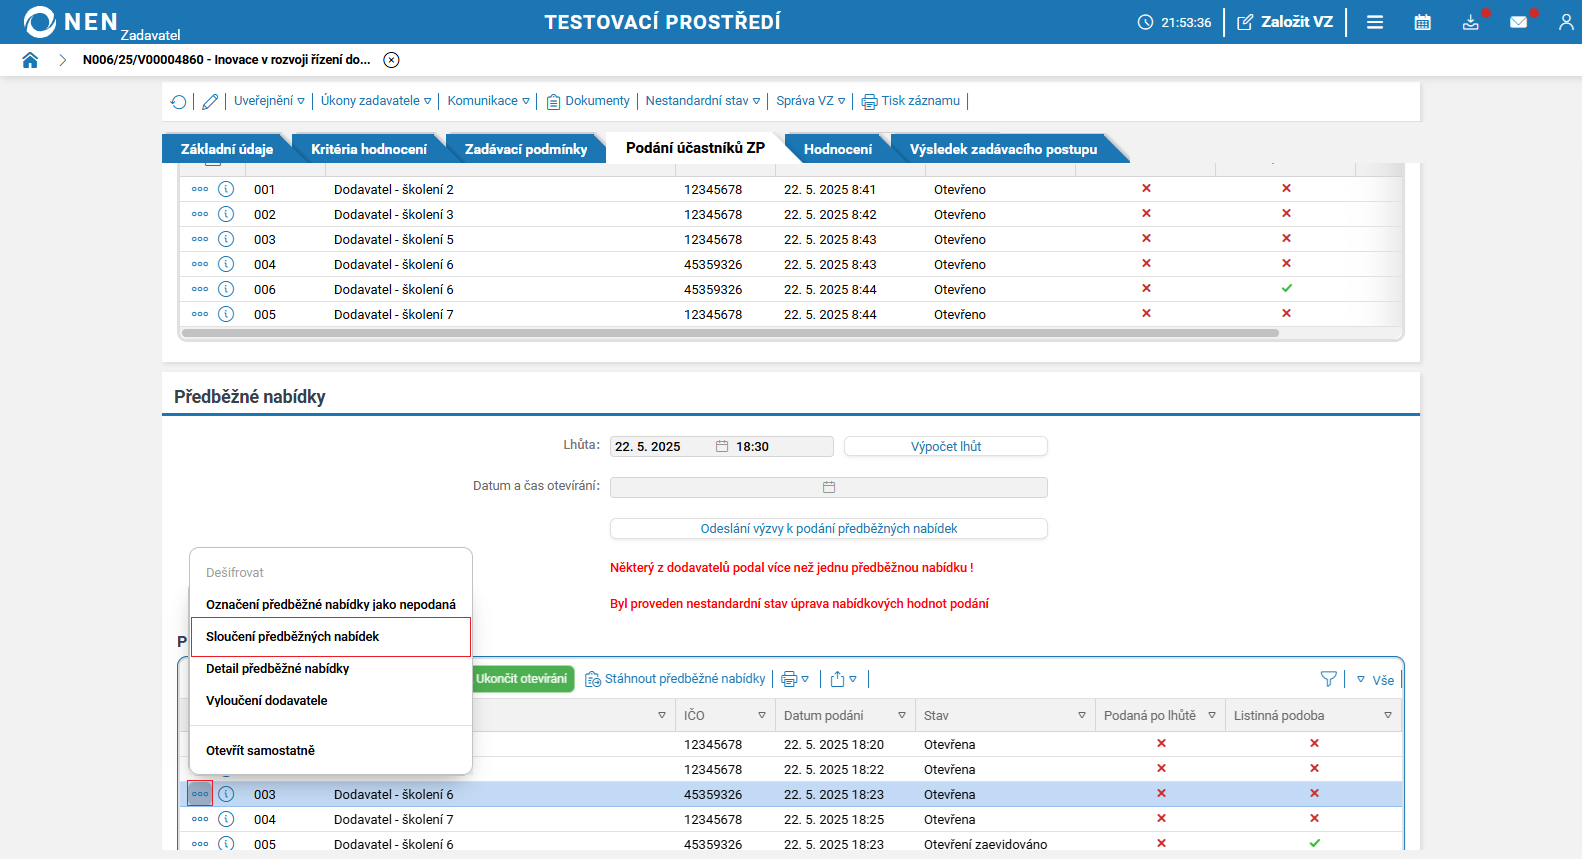Close the N006/25/V00004860 breadcrumb tab
This screenshot has width=1582, height=859.
392,60
